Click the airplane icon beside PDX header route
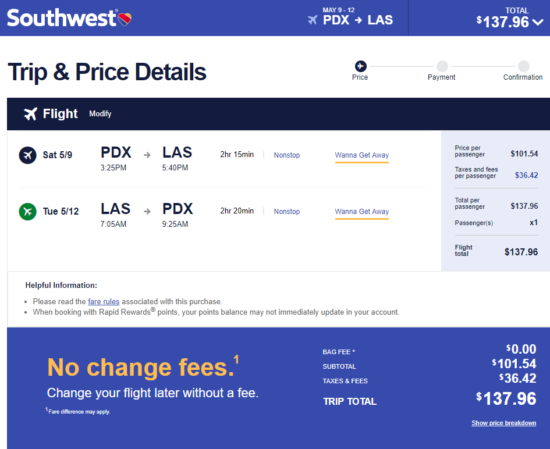Image resolution: width=550 pixels, height=449 pixels. [x=313, y=20]
